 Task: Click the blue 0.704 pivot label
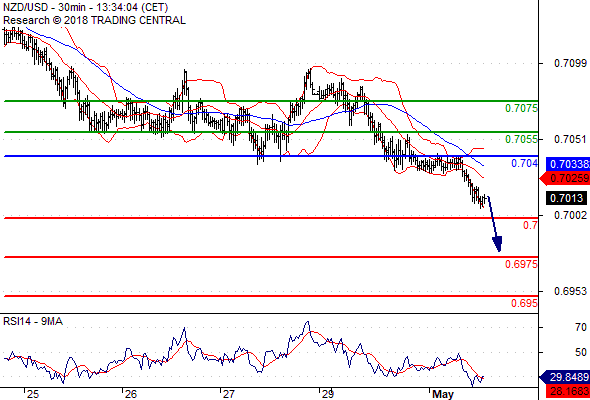pyautogui.click(x=525, y=163)
